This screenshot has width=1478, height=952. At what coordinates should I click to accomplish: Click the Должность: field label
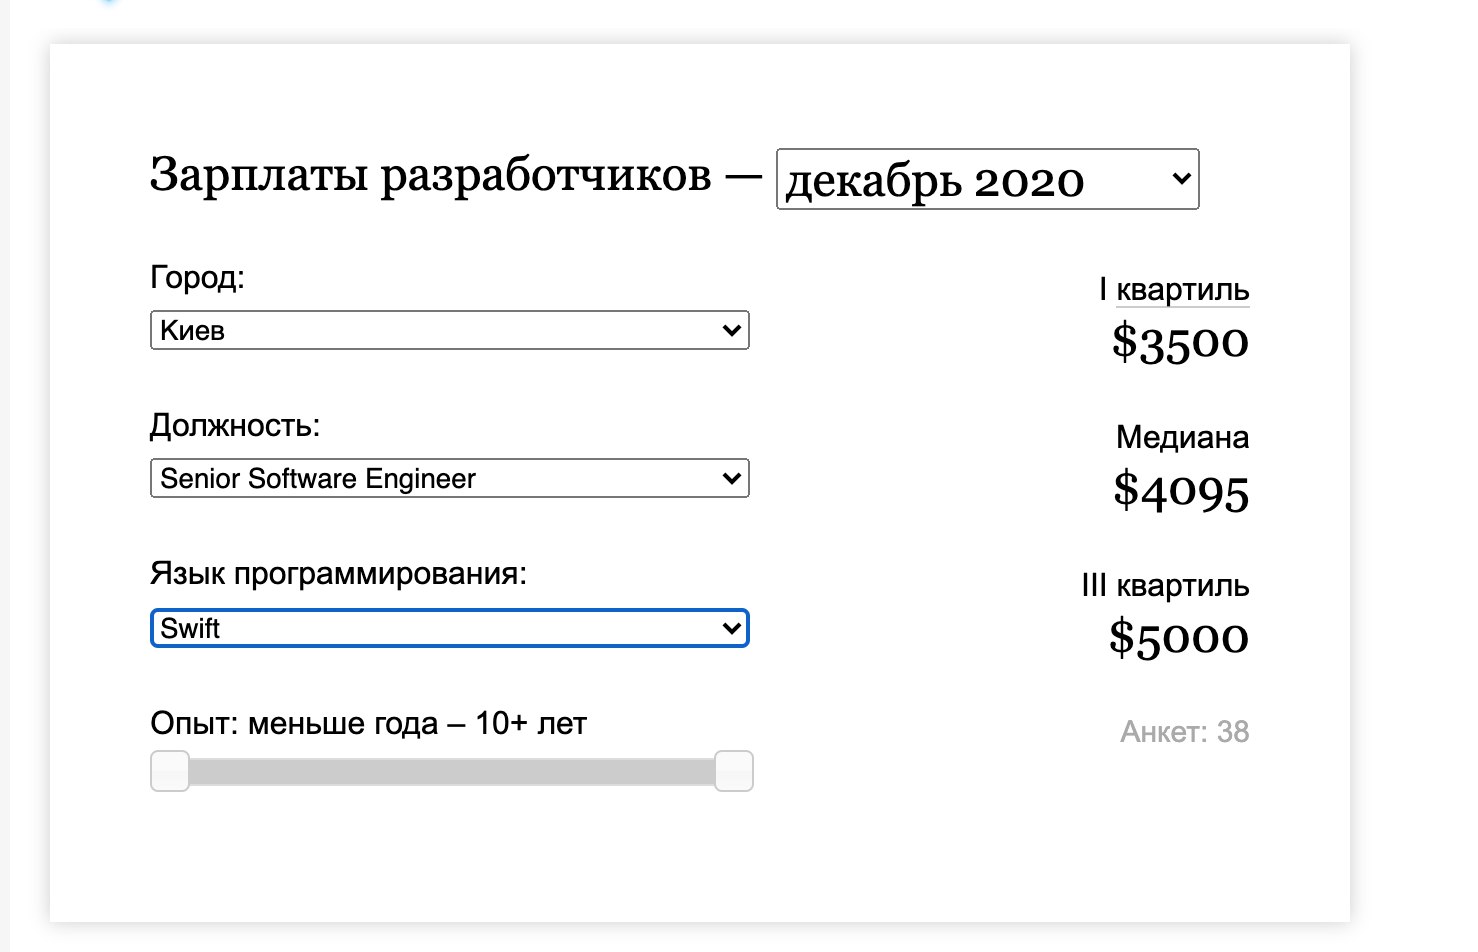click(x=235, y=426)
